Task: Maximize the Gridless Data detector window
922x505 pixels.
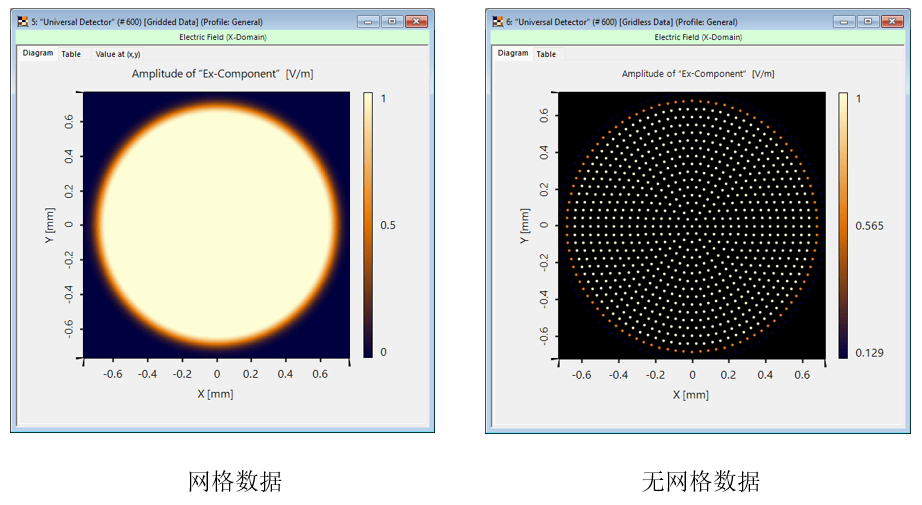Action: [x=868, y=22]
